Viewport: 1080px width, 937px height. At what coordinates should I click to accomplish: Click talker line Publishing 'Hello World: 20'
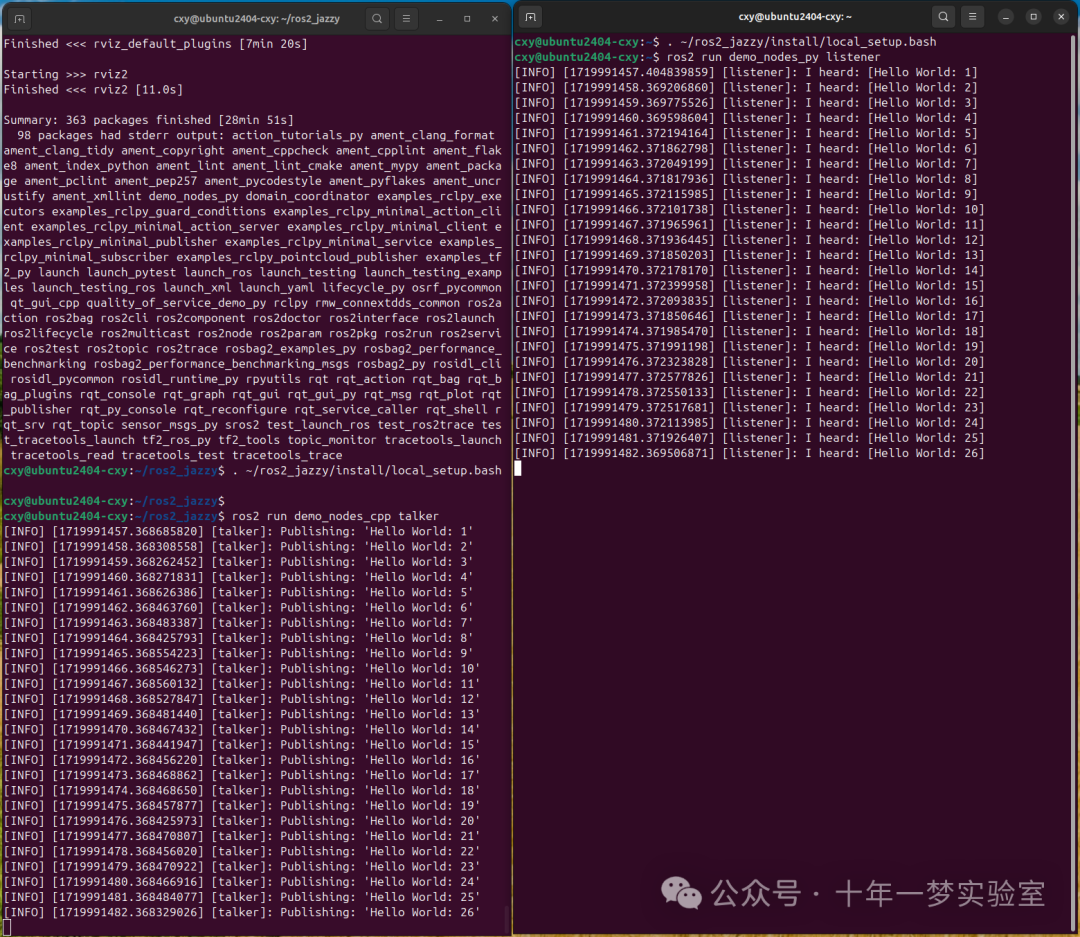(242, 821)
